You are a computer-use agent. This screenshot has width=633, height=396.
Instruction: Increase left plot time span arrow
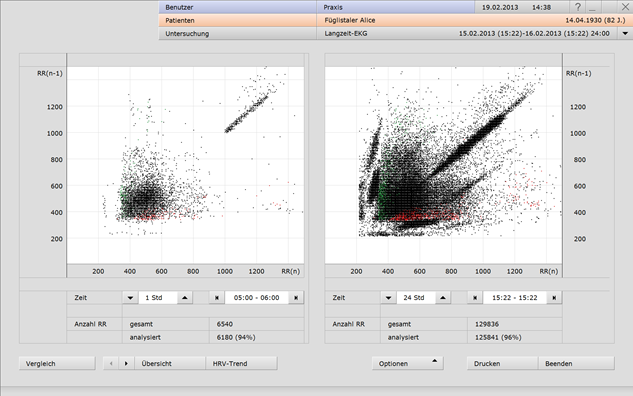(x=185, y=298)
